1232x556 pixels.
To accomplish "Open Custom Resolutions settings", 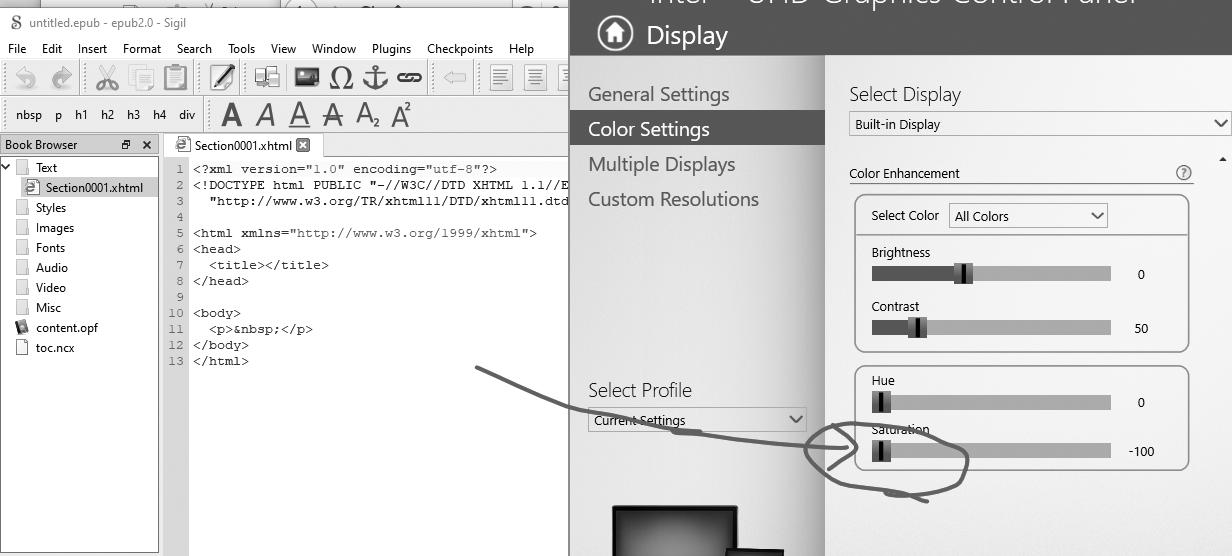I will (674, 199).
